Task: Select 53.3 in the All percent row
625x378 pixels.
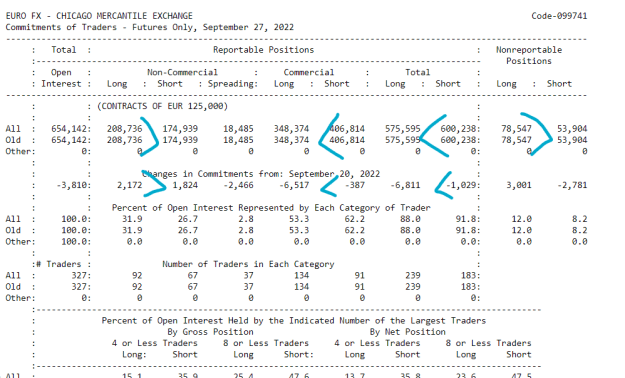Action: [x=299, y=219]
